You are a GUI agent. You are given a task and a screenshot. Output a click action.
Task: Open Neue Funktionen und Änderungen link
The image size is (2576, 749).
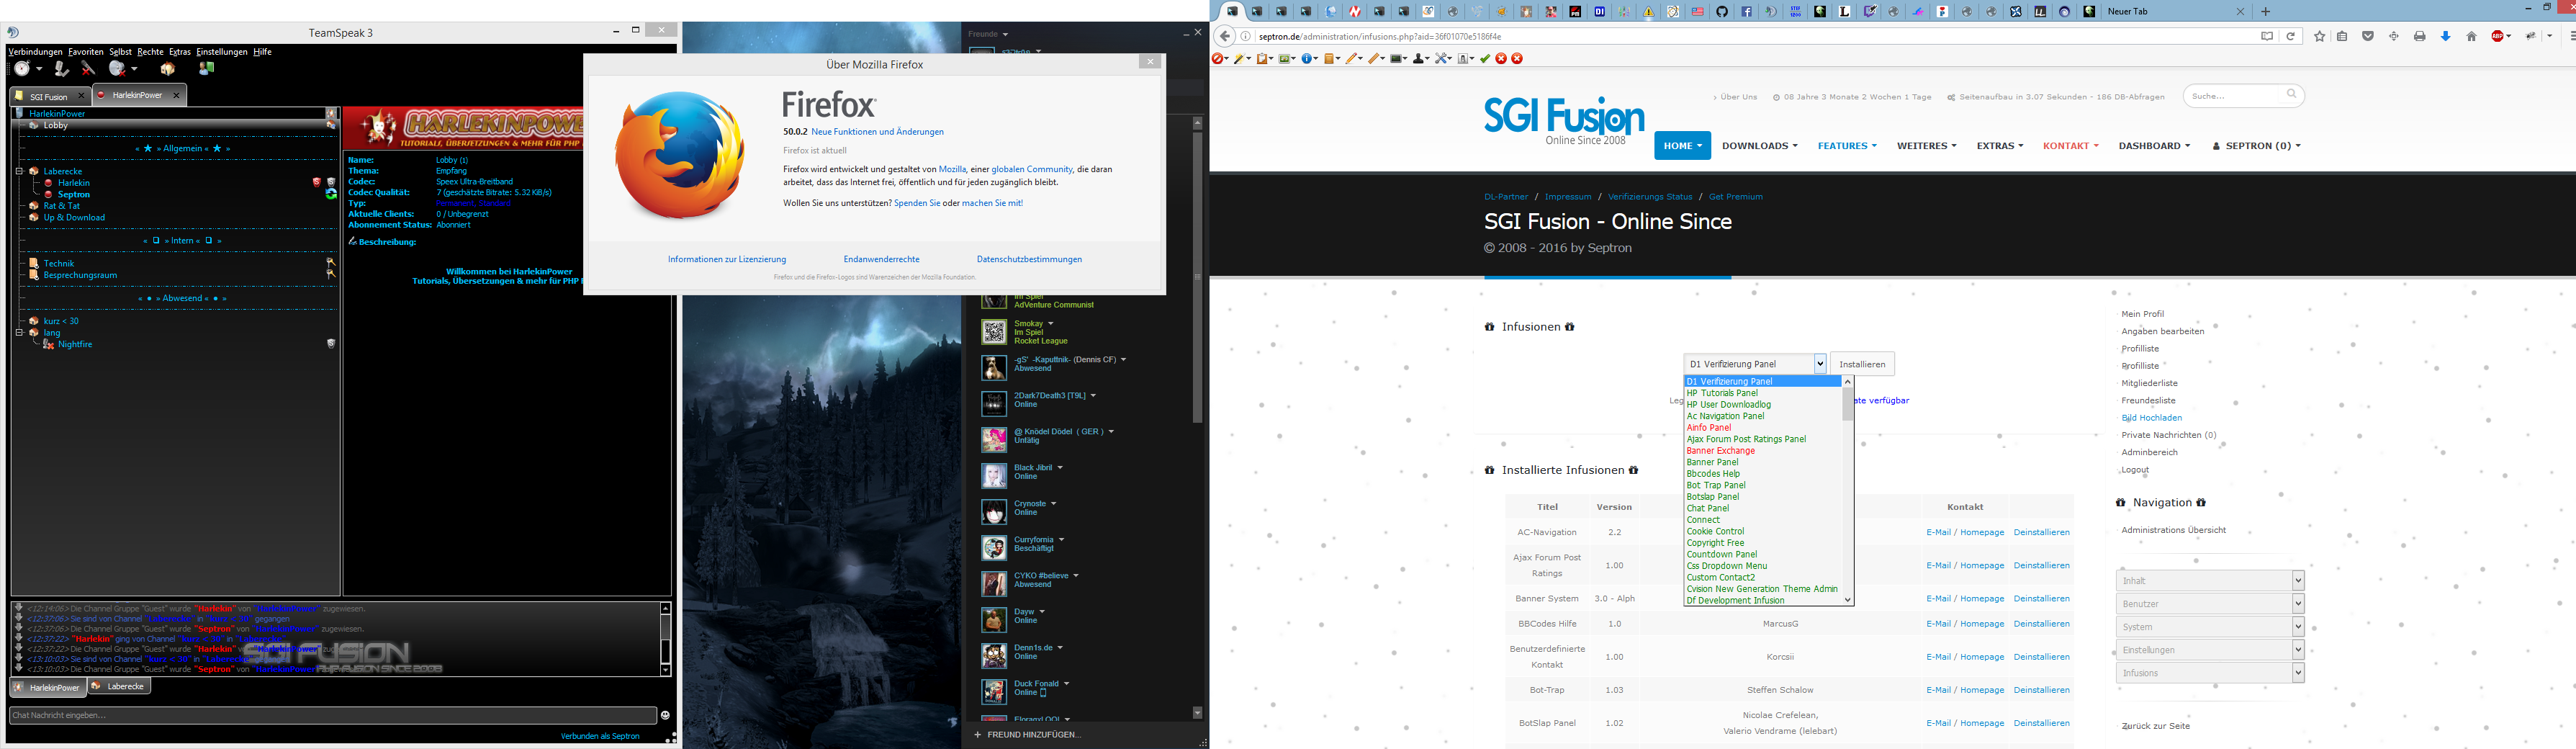point(877,132)
